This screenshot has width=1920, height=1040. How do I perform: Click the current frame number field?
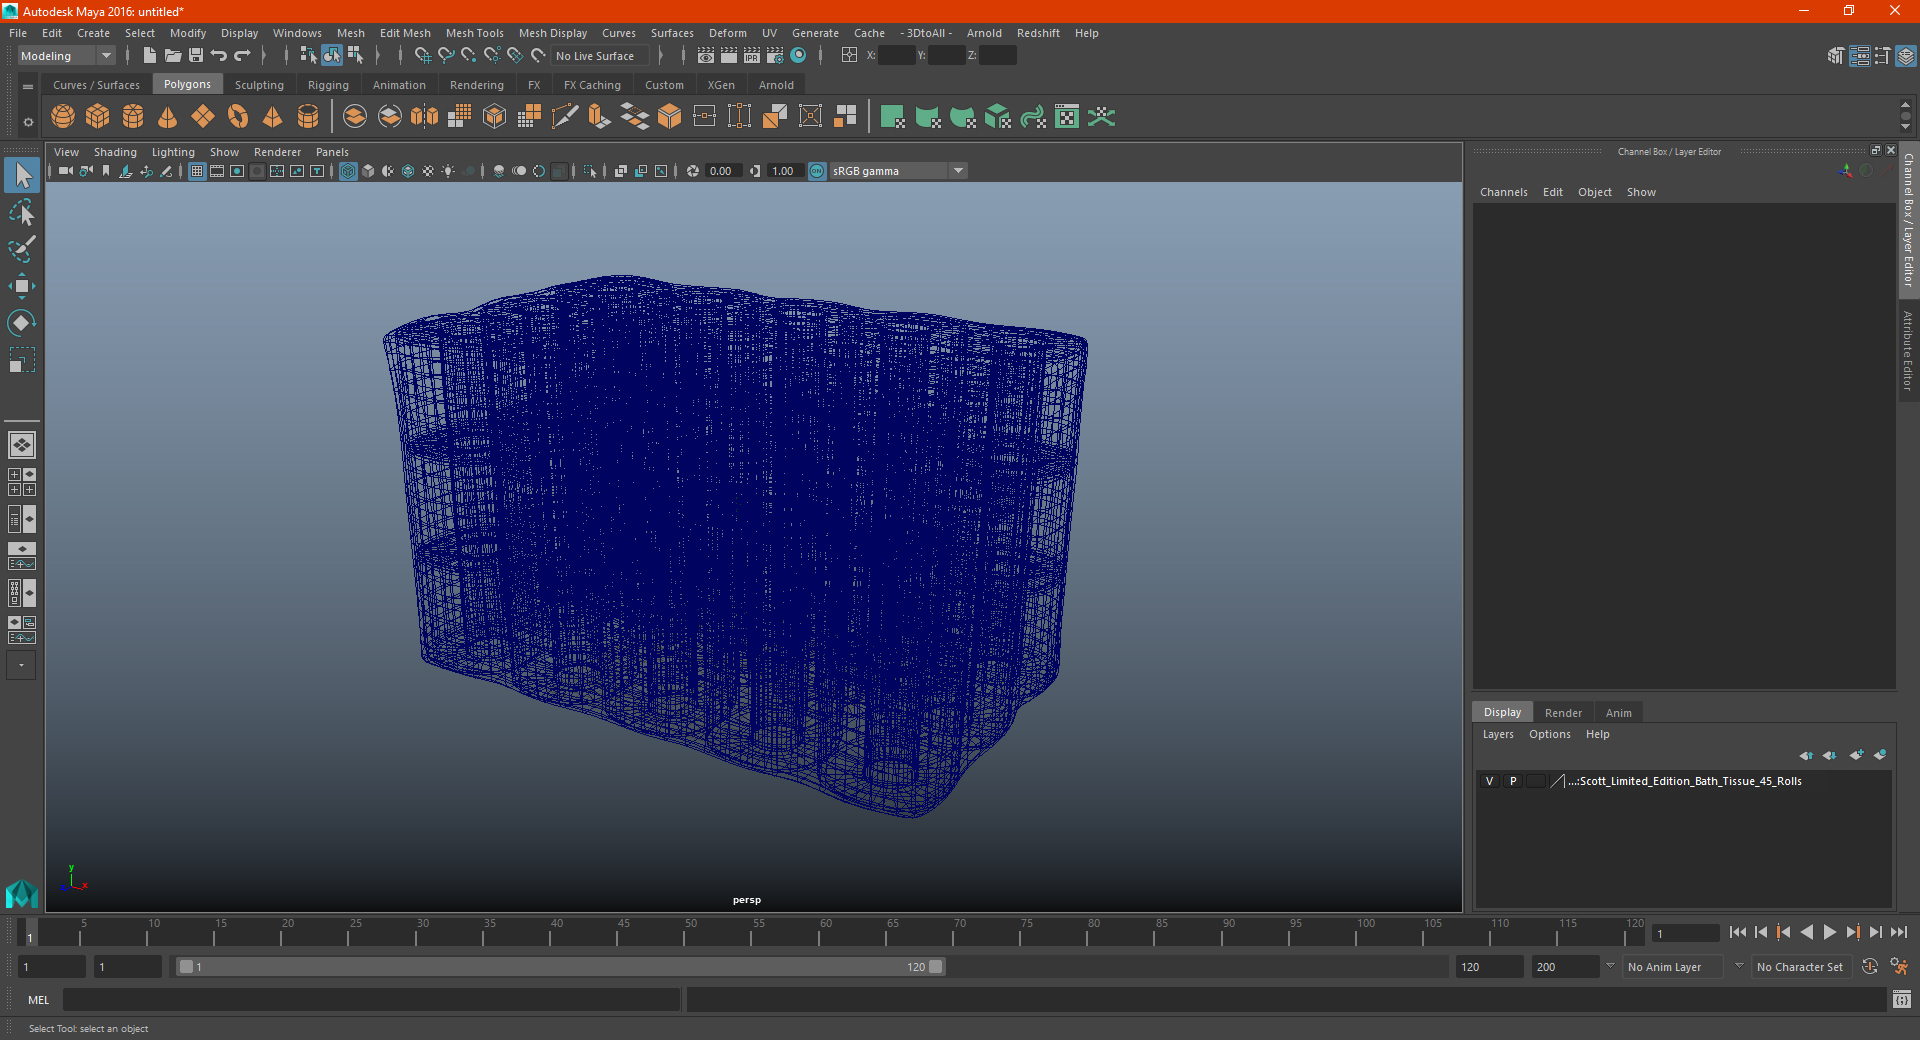pyautogui.click(x=1685, y=933)
